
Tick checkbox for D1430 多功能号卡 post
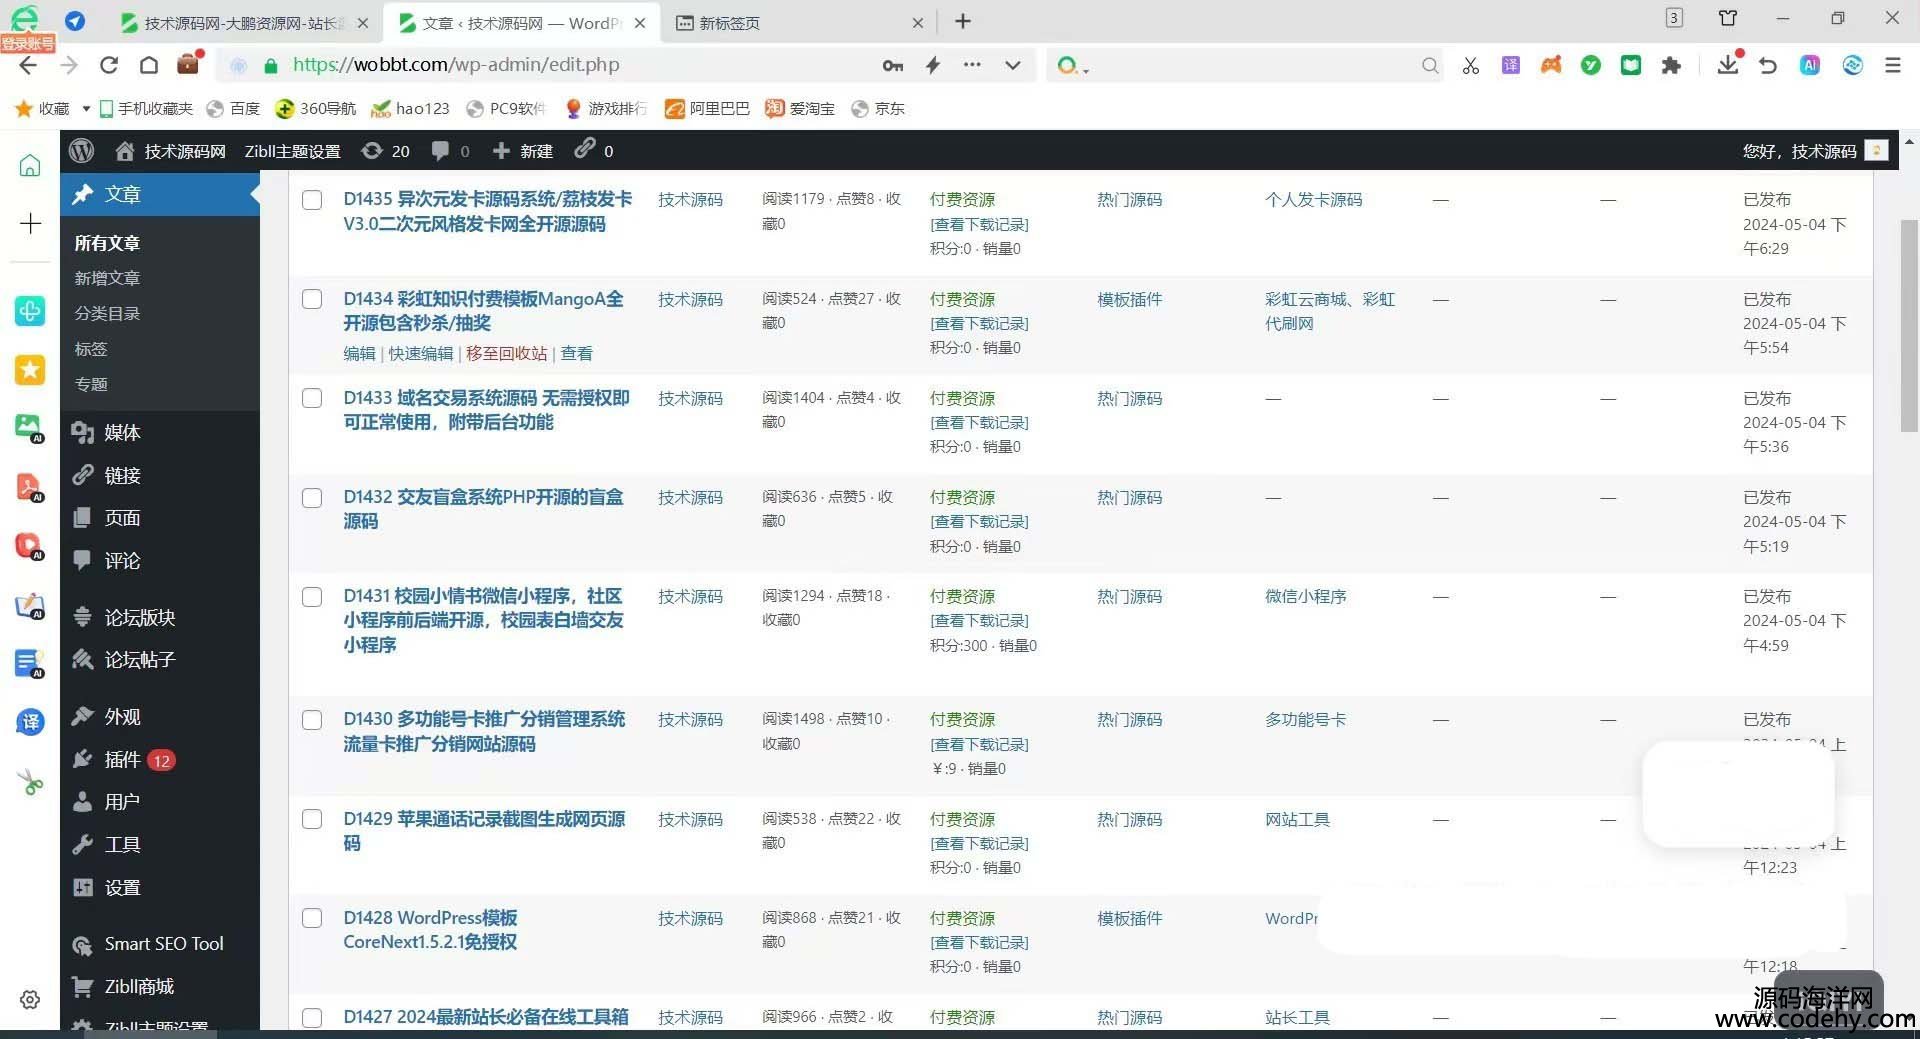click(312, 720)
